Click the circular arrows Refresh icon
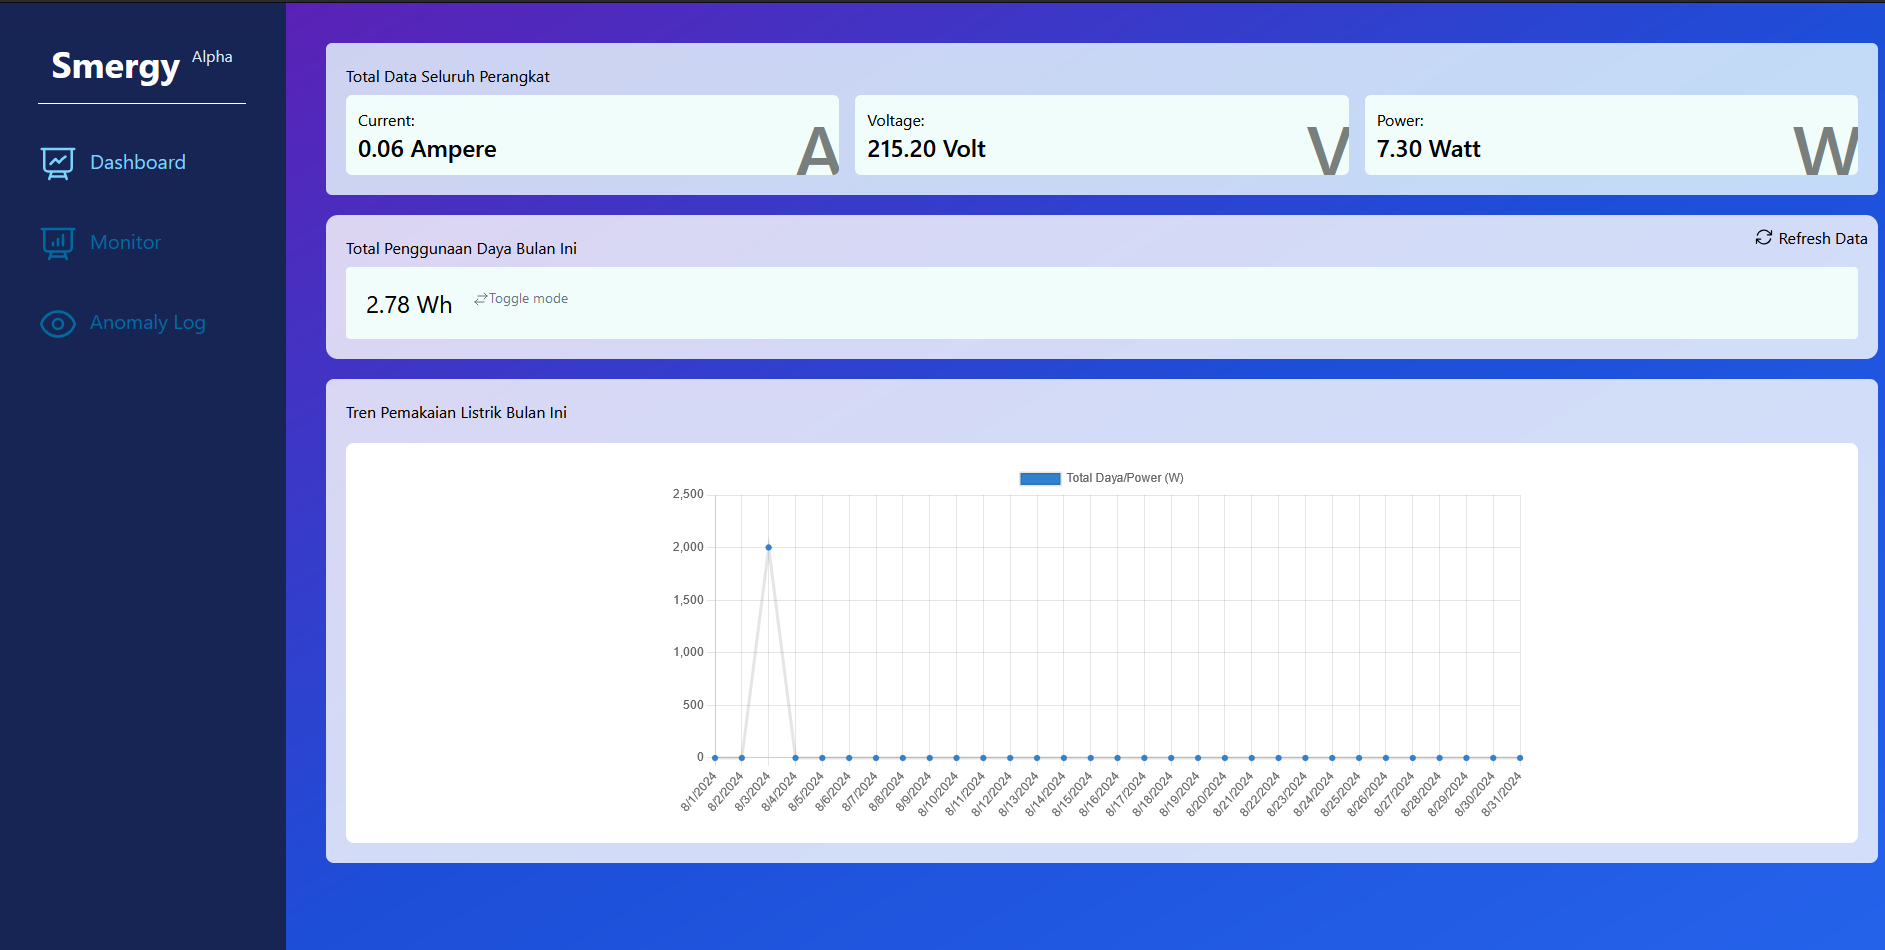The height and width of the screenshot is (950, 1885). [x=1763, y=238]
